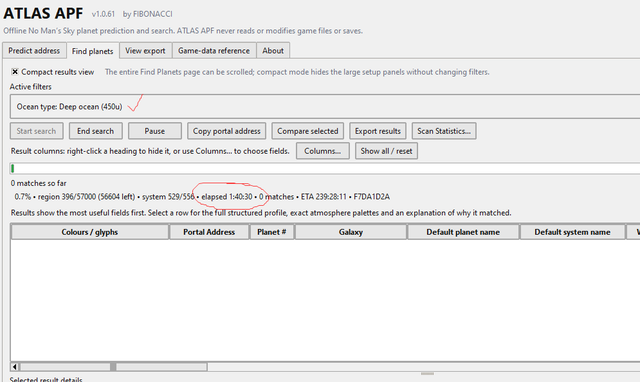Click the Active filters label
Viewport: 640px width, 382px height.
(x=31, y=87)
